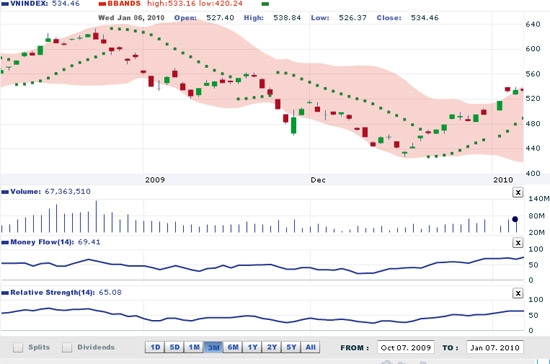Select the All time range
This screenshot has width=550, height=364.
[310, 347]
